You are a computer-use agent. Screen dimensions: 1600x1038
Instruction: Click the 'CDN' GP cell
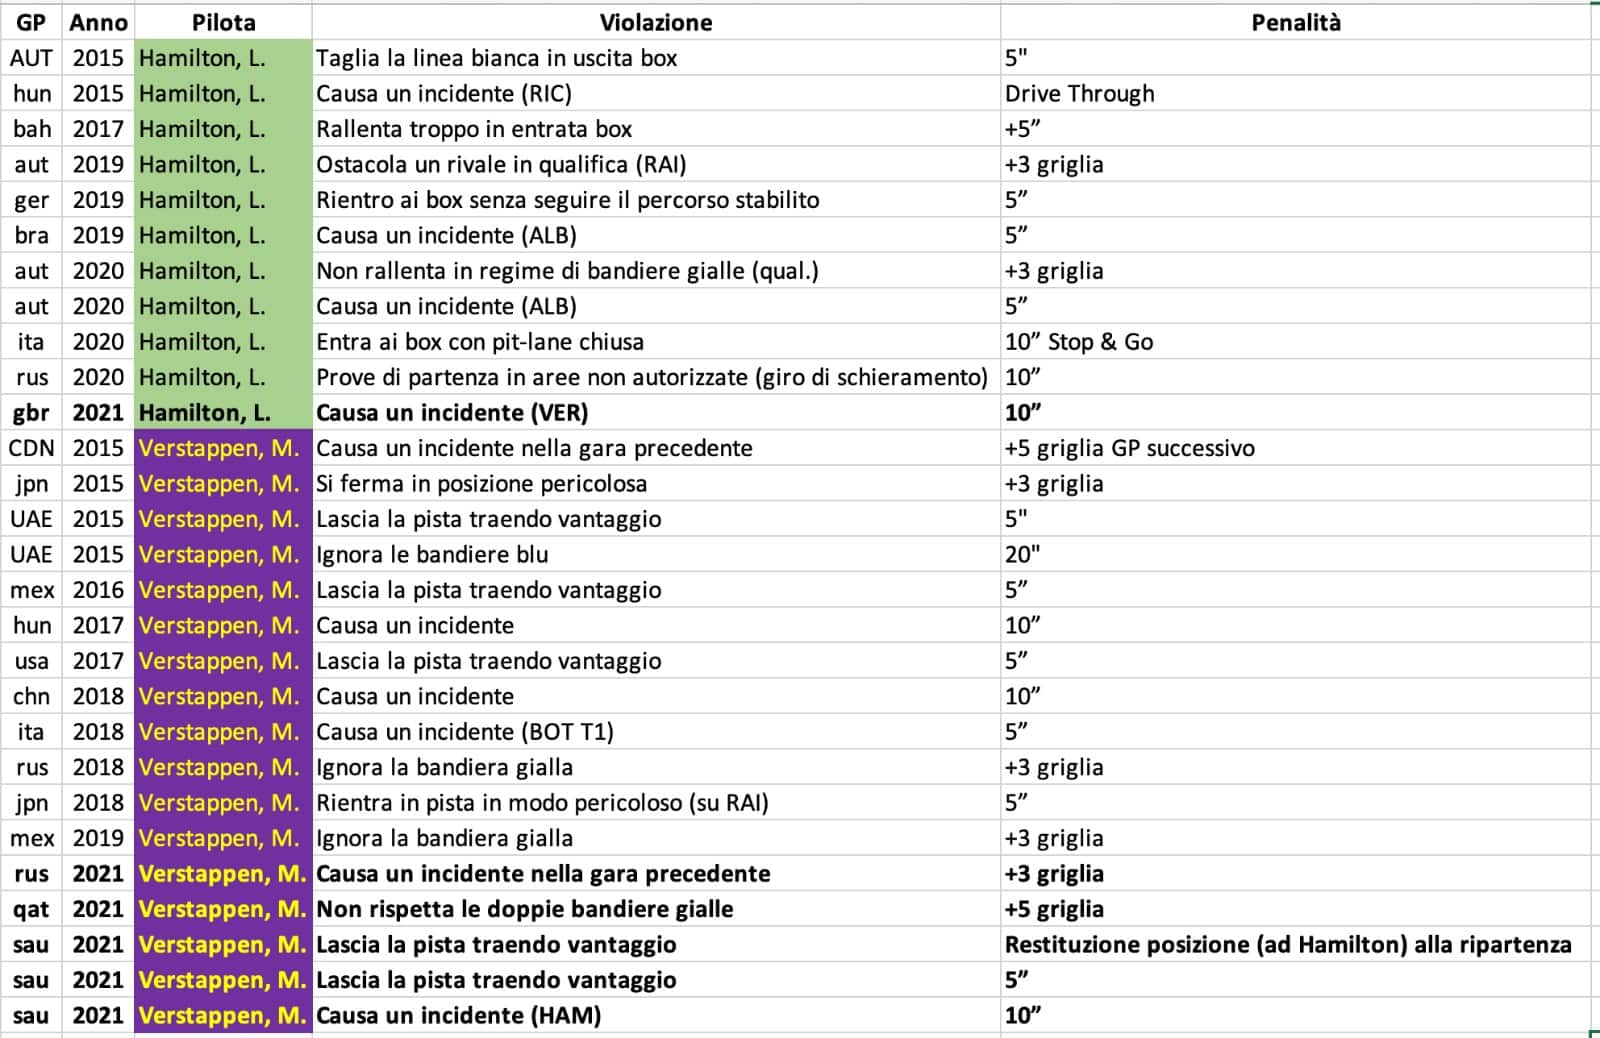point(31,448)
